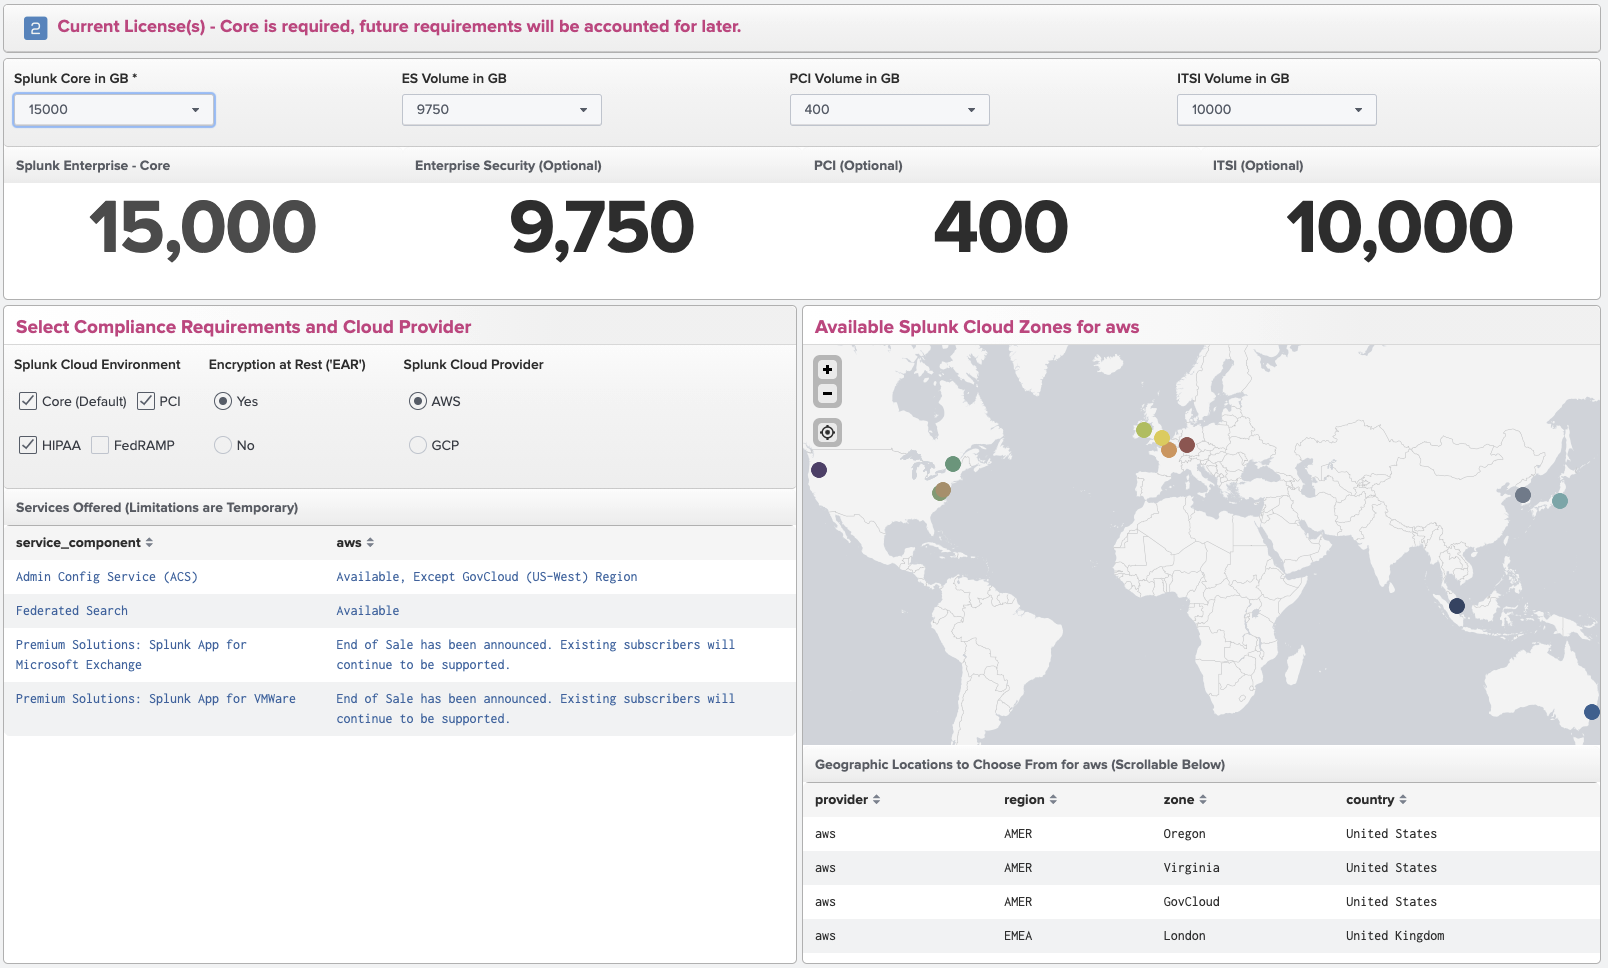Zoom out on the cloud zones map
The height and width of the screenshot is (968, 1608).
pos(827,394)
